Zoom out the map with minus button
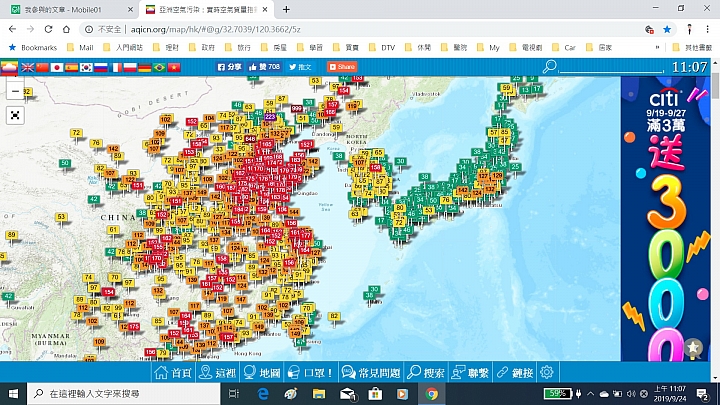The image size is (720, 405). tap(15, 91)
